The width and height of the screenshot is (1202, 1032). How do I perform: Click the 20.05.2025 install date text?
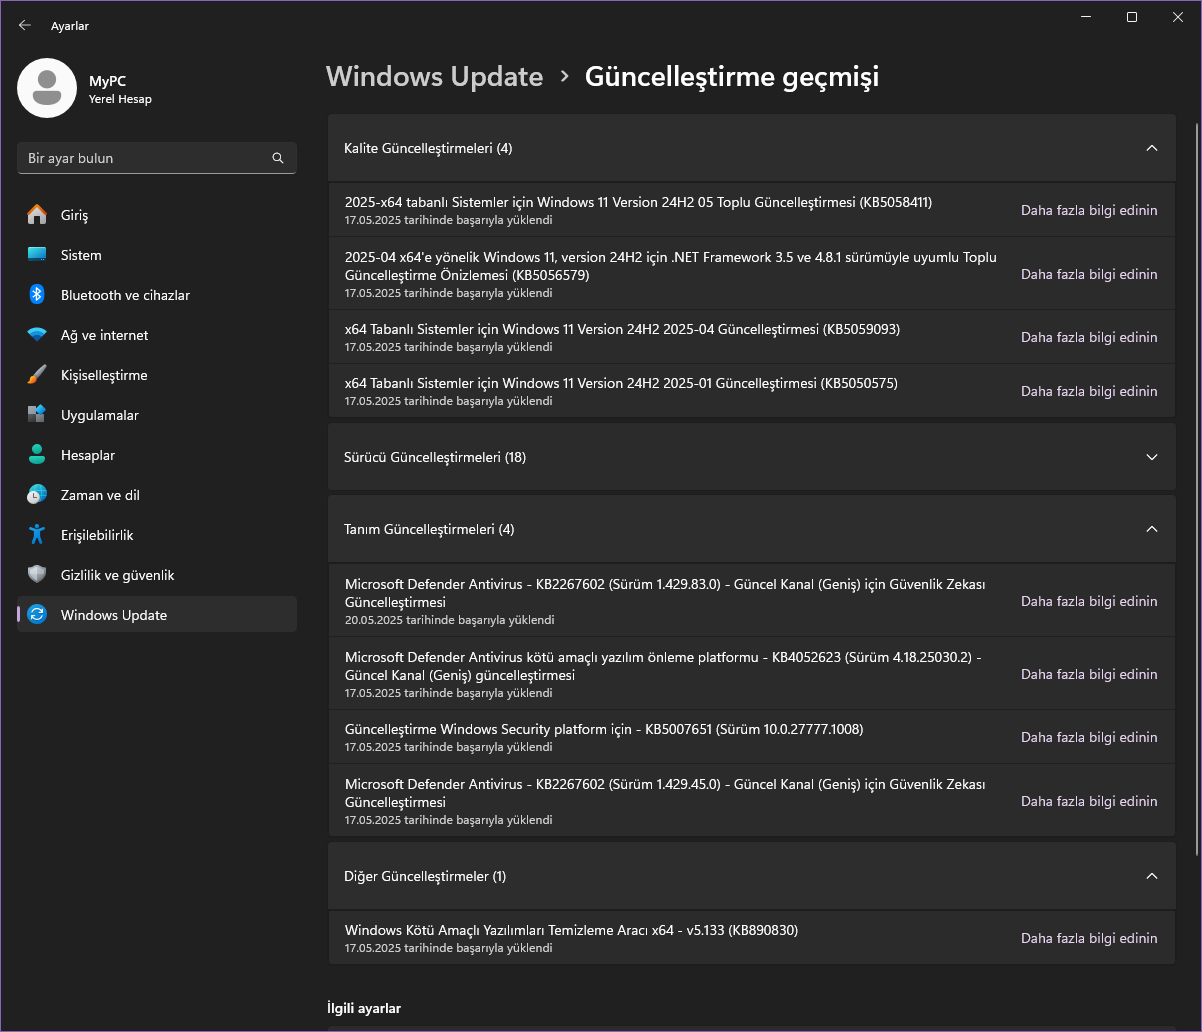449,620
